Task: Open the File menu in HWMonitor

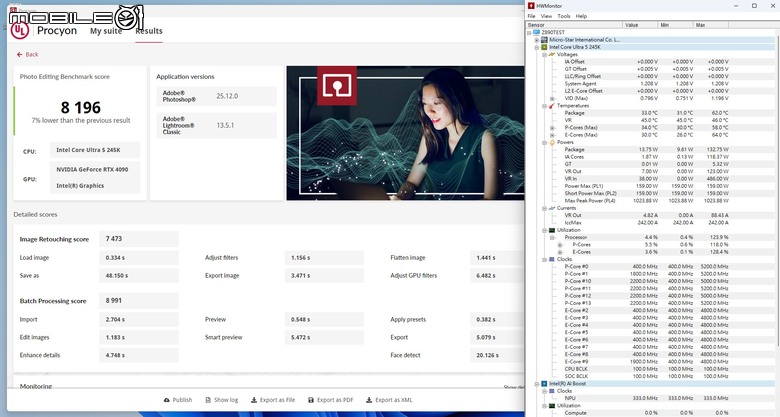Action: pos(531,16)
